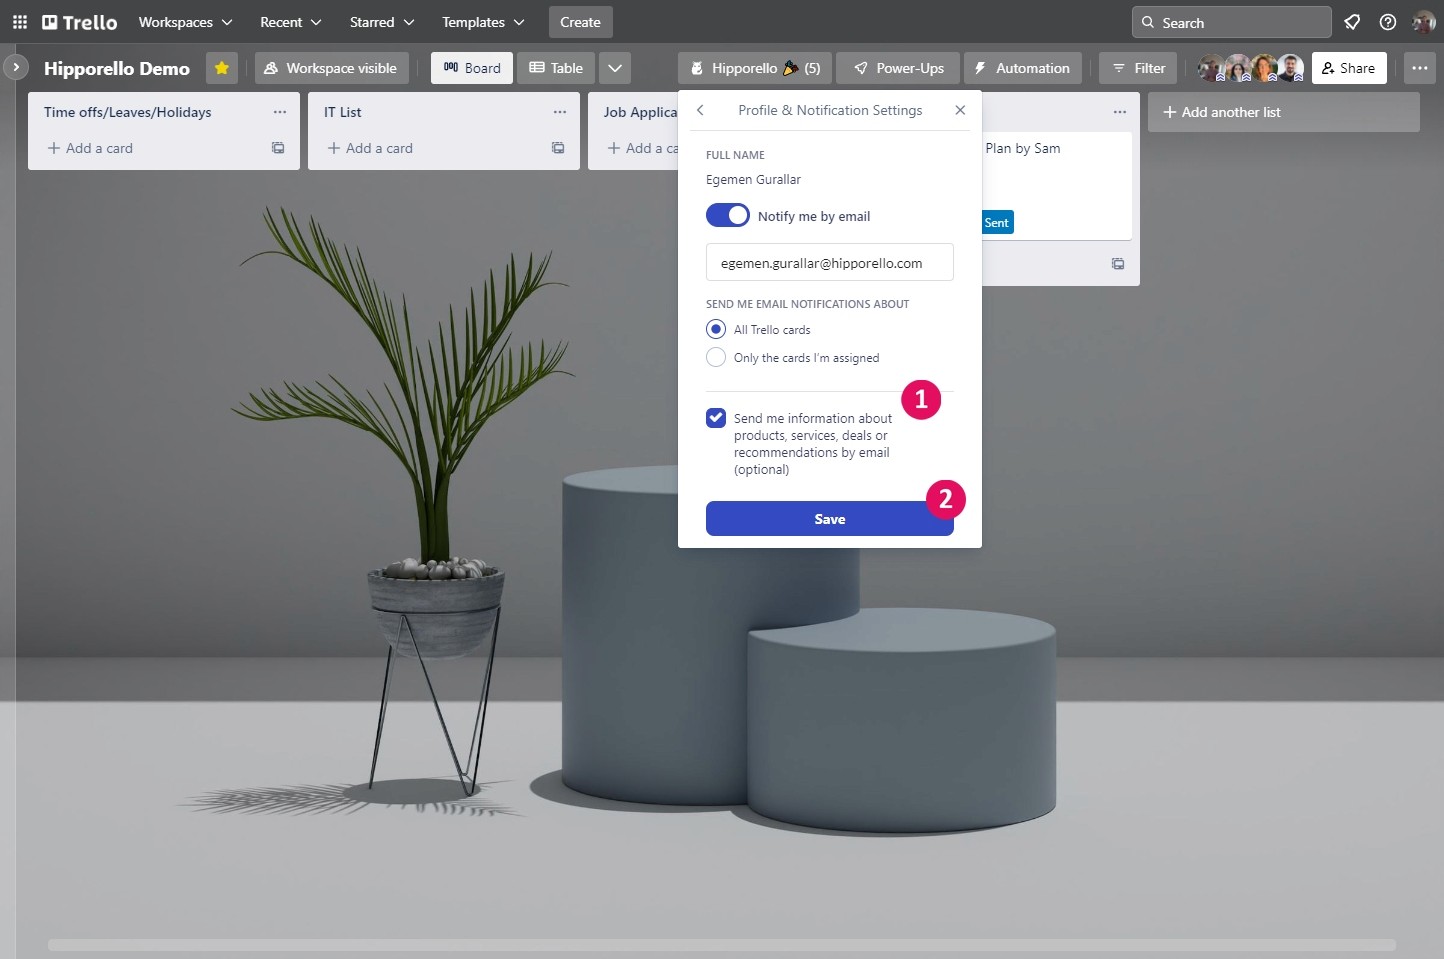Click the Egemen Gurallar full name
This screenshot has width=1444, height=959.
click(753, 180)
